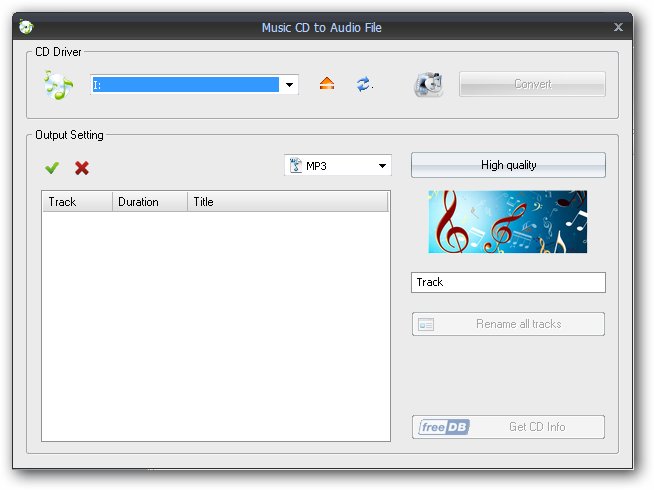Click the freeDB logo
The height and width of the screenshot is (490, 654).
(444, 427)
